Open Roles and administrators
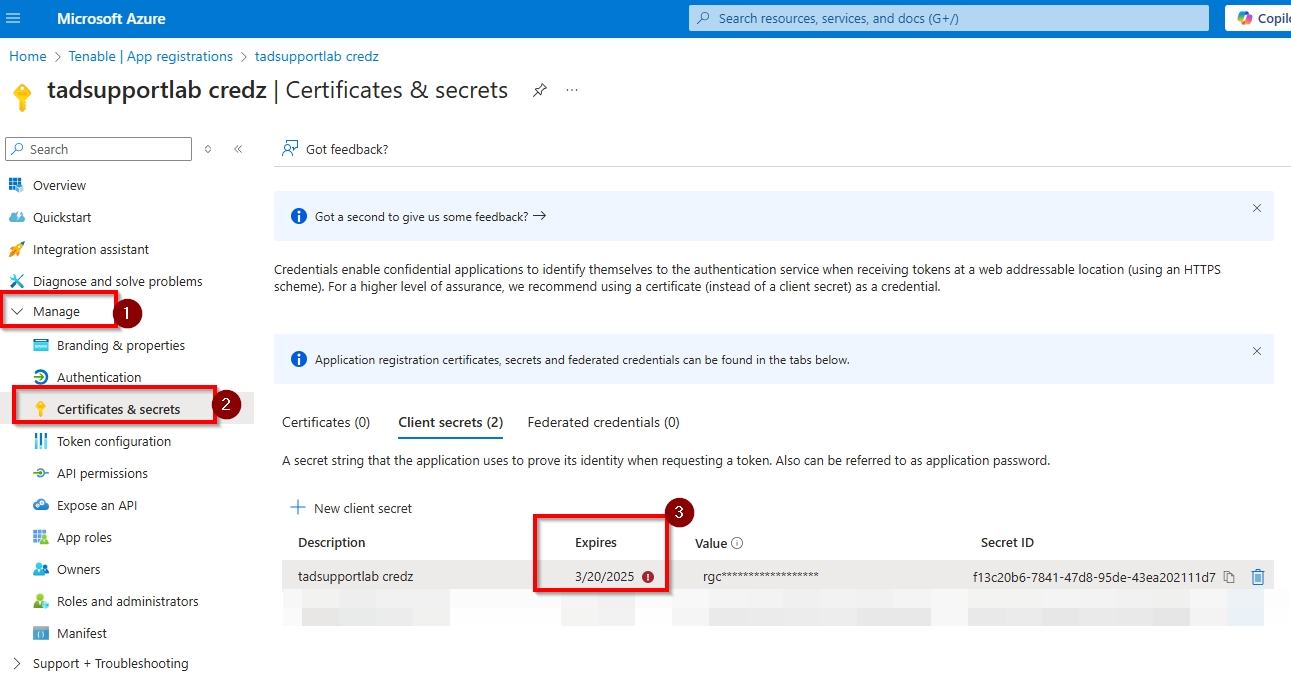 [x=127, y=601]
